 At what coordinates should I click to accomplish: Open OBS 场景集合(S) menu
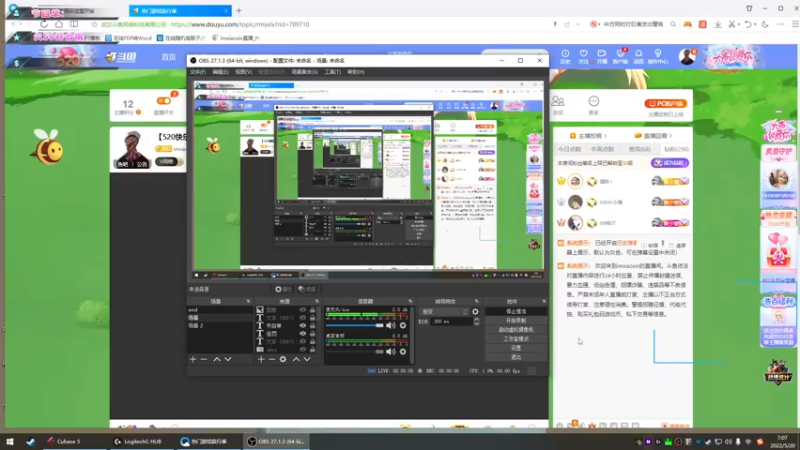[x=305, y=72]
